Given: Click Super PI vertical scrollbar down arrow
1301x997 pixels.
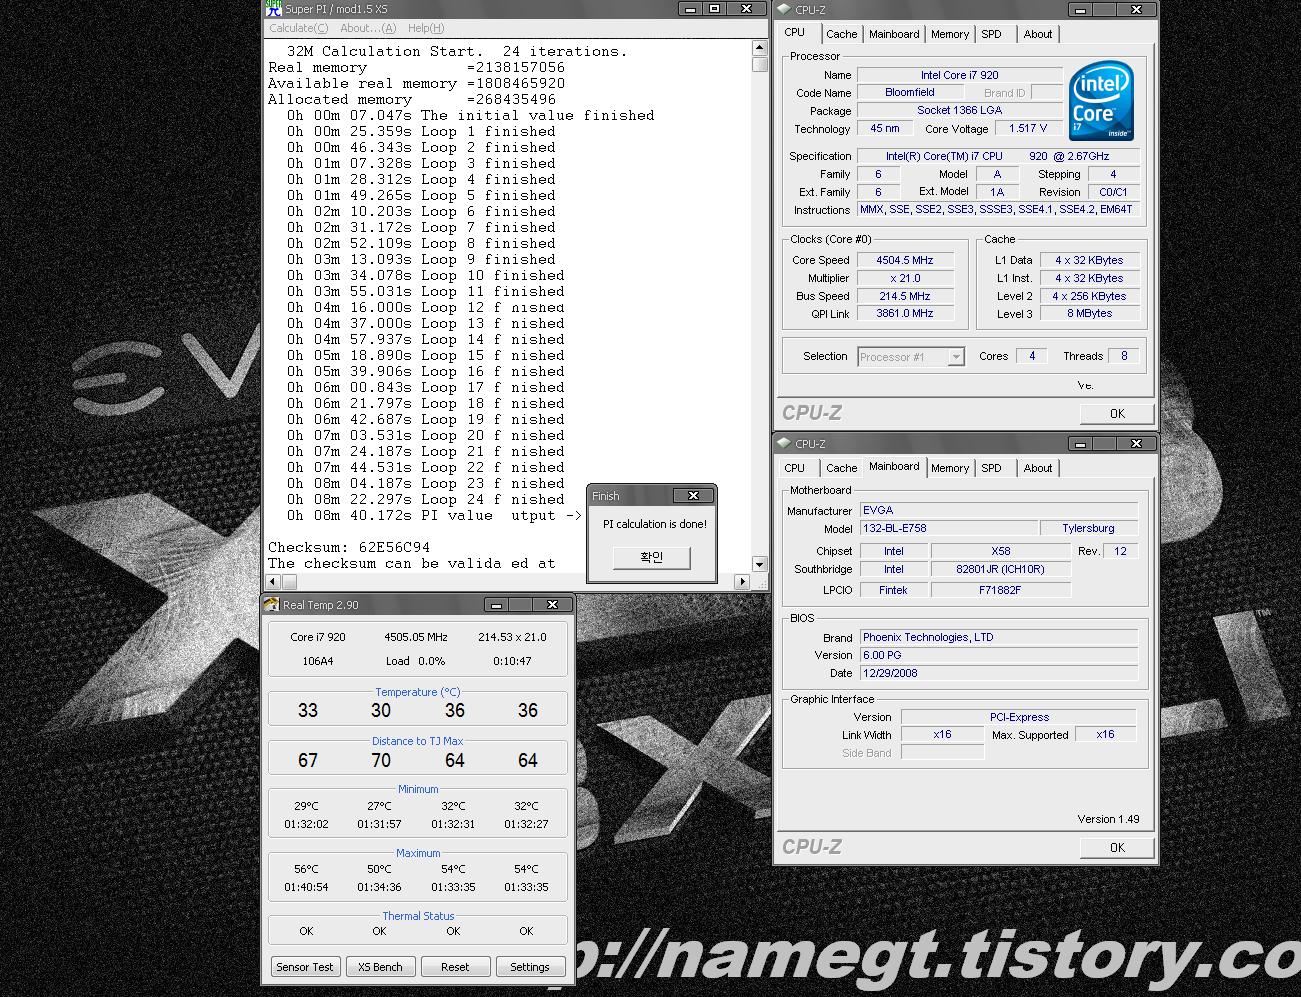Looking at the screenshot, I should [x=759, y=564].
